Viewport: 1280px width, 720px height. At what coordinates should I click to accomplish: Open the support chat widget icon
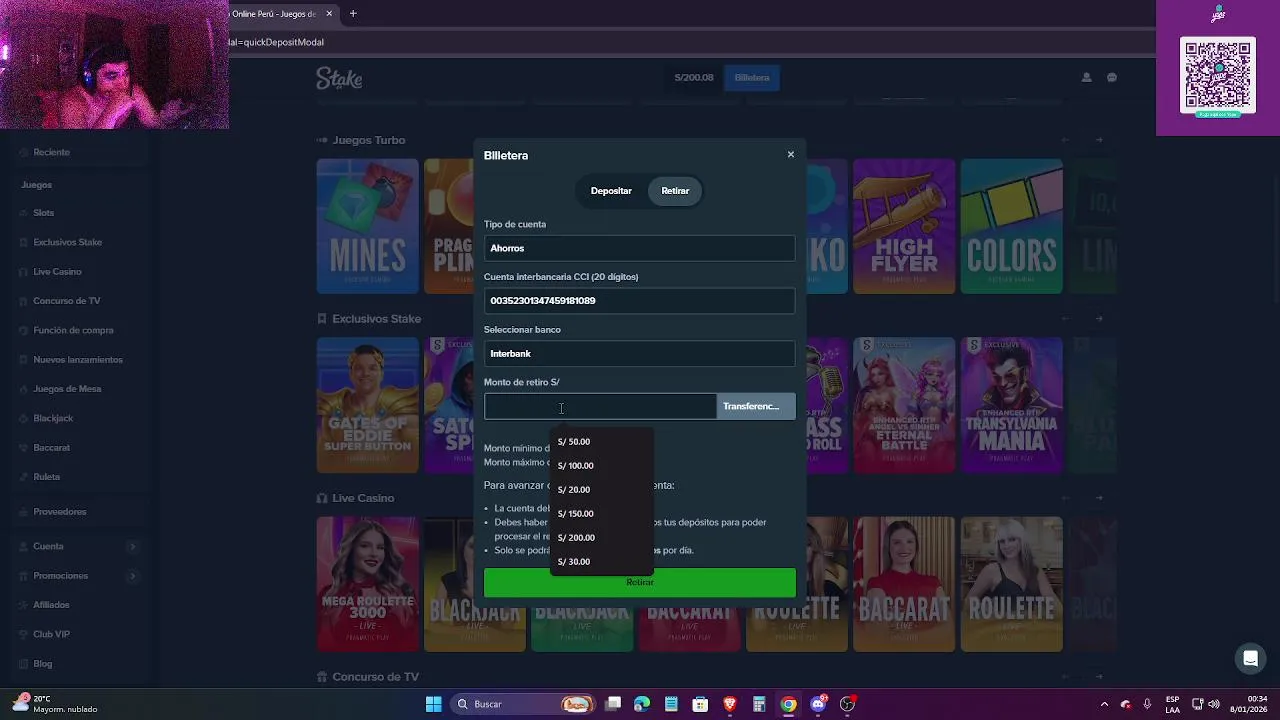pyautogui.click(x=1250, y=658)
